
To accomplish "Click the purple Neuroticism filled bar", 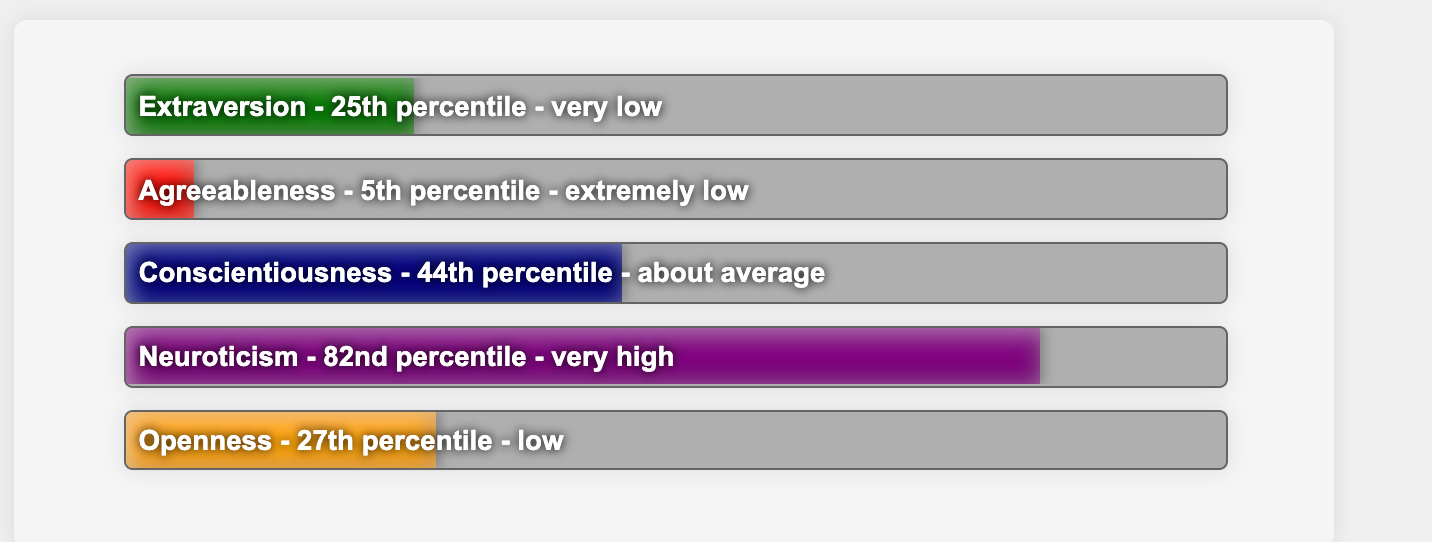I will pos(583,357).
